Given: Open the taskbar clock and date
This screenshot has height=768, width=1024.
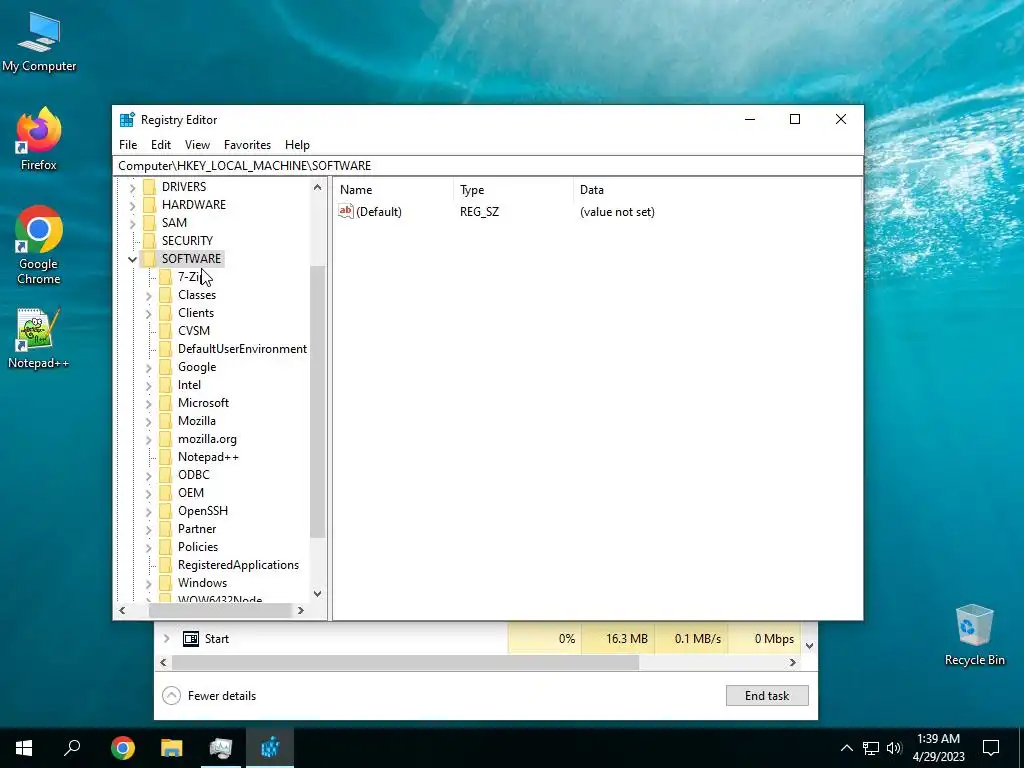Looking at the screenshot, I should (x=938, y=748).
